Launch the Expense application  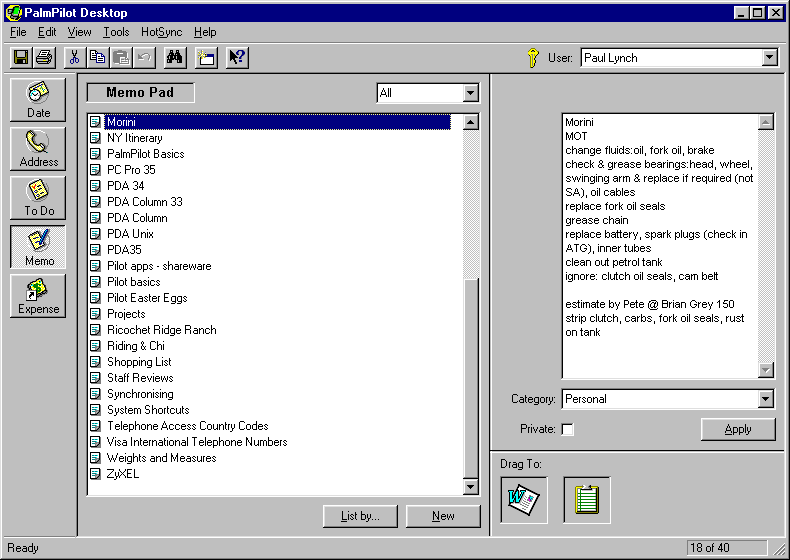(38, 296)
